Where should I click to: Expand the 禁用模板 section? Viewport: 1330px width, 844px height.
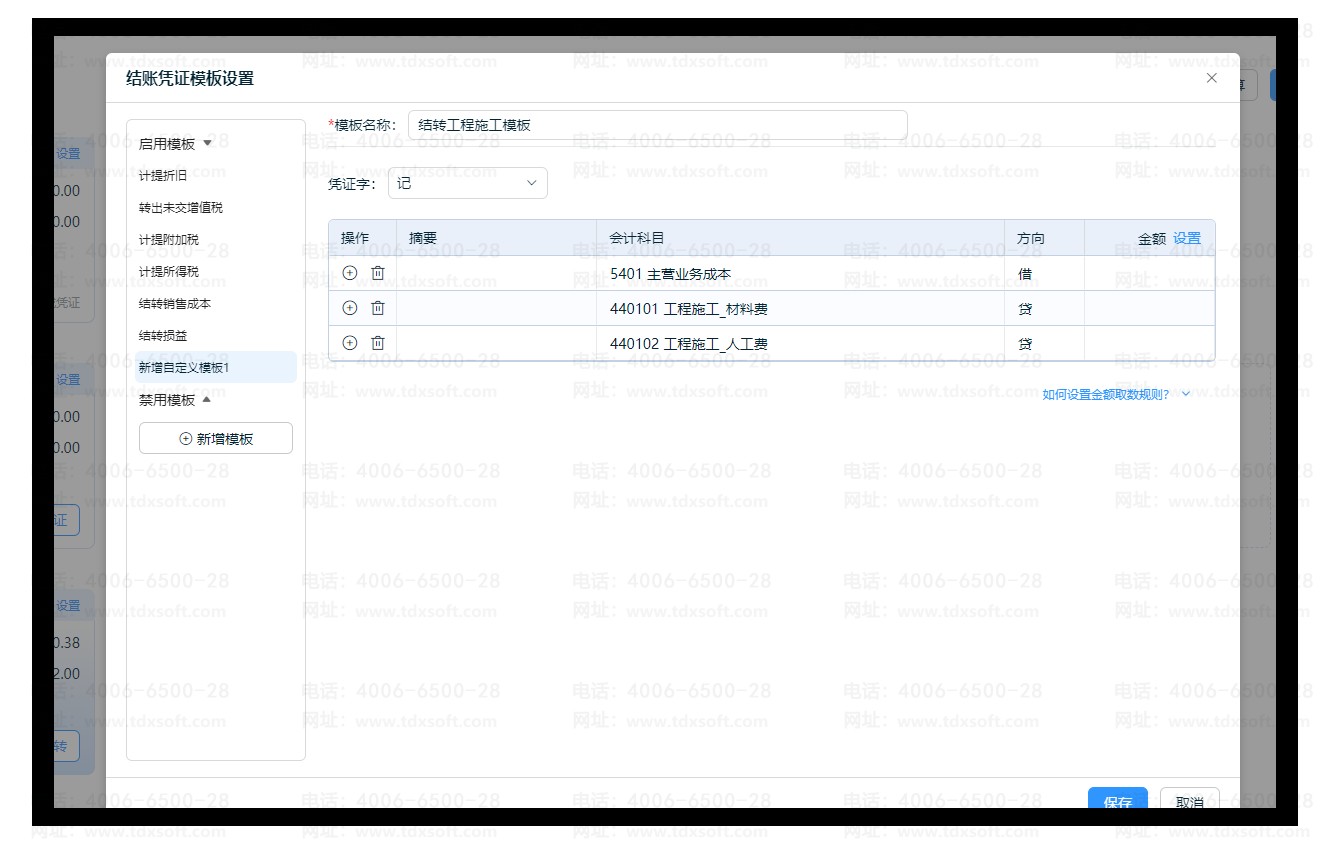click(x=175, y=400)
